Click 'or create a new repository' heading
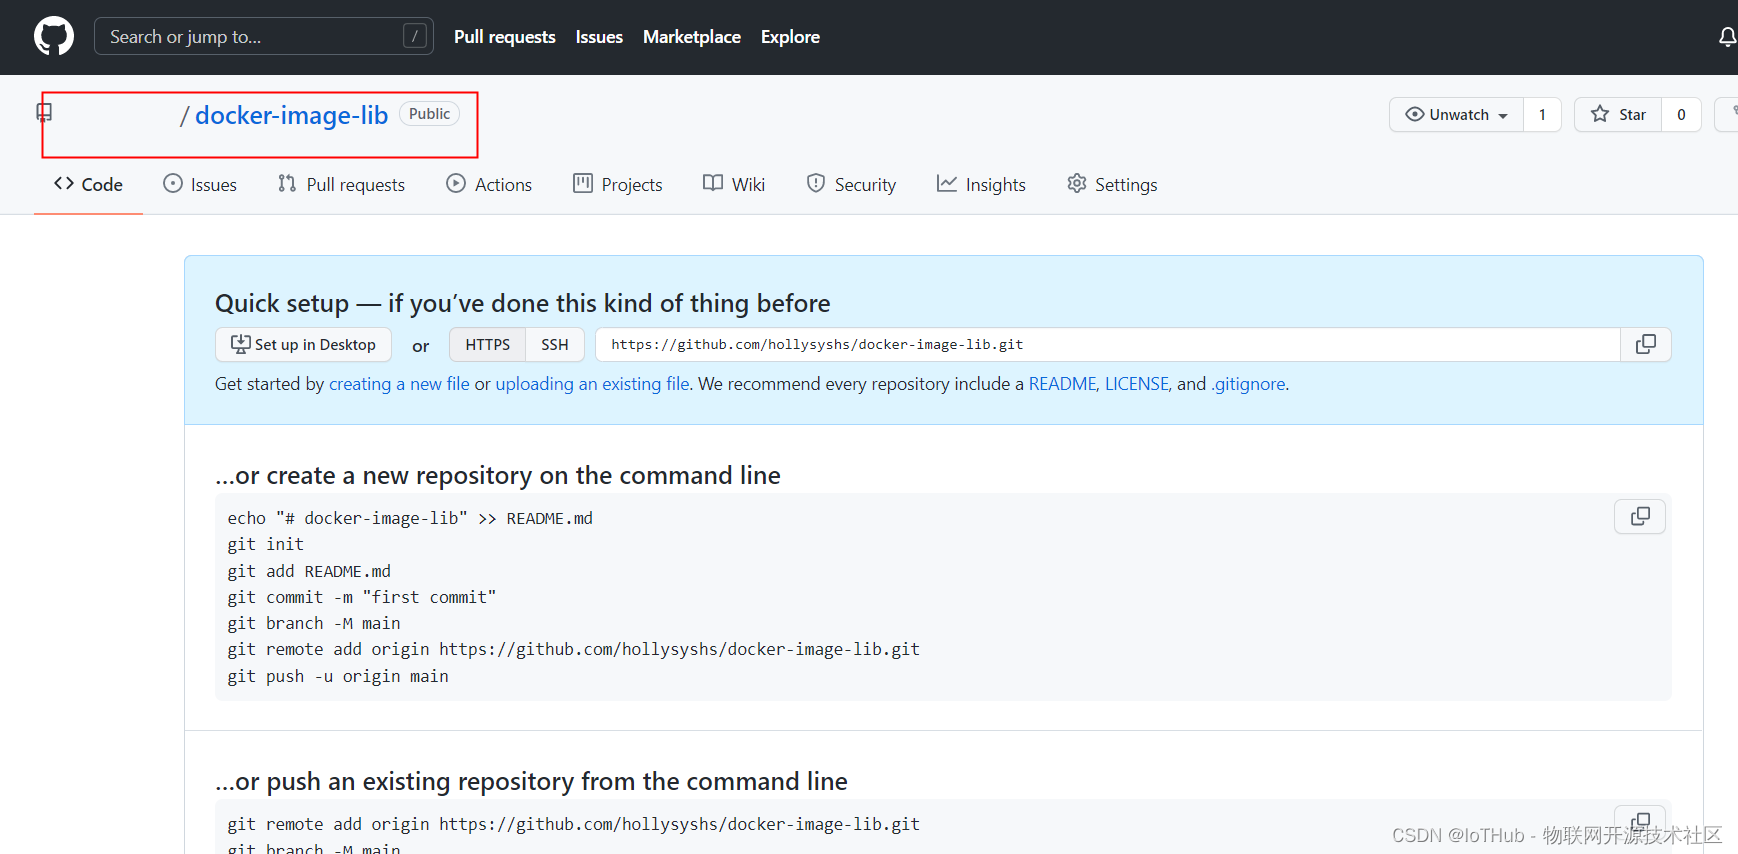The width and height of the screenshot is (1738, 854). (498, 475)
